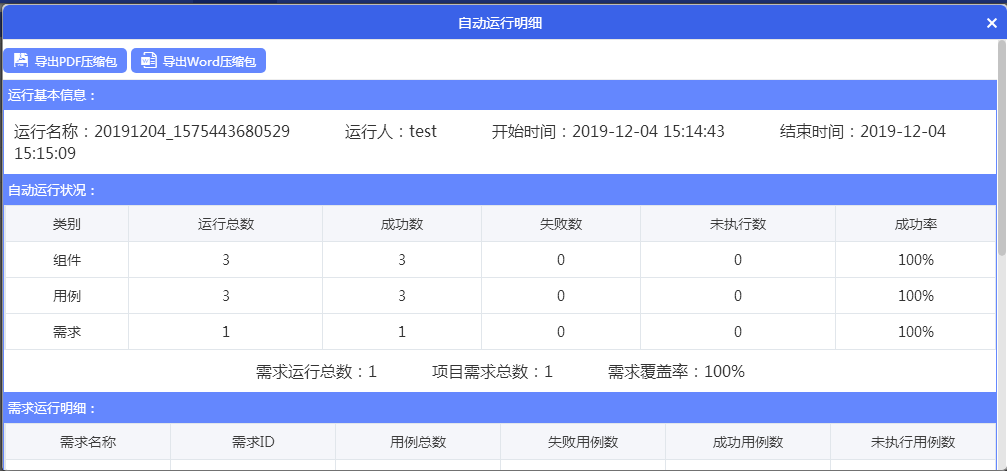Close the 自动运行明细 dialog
1007x471 pixels.
click(991, 23)
